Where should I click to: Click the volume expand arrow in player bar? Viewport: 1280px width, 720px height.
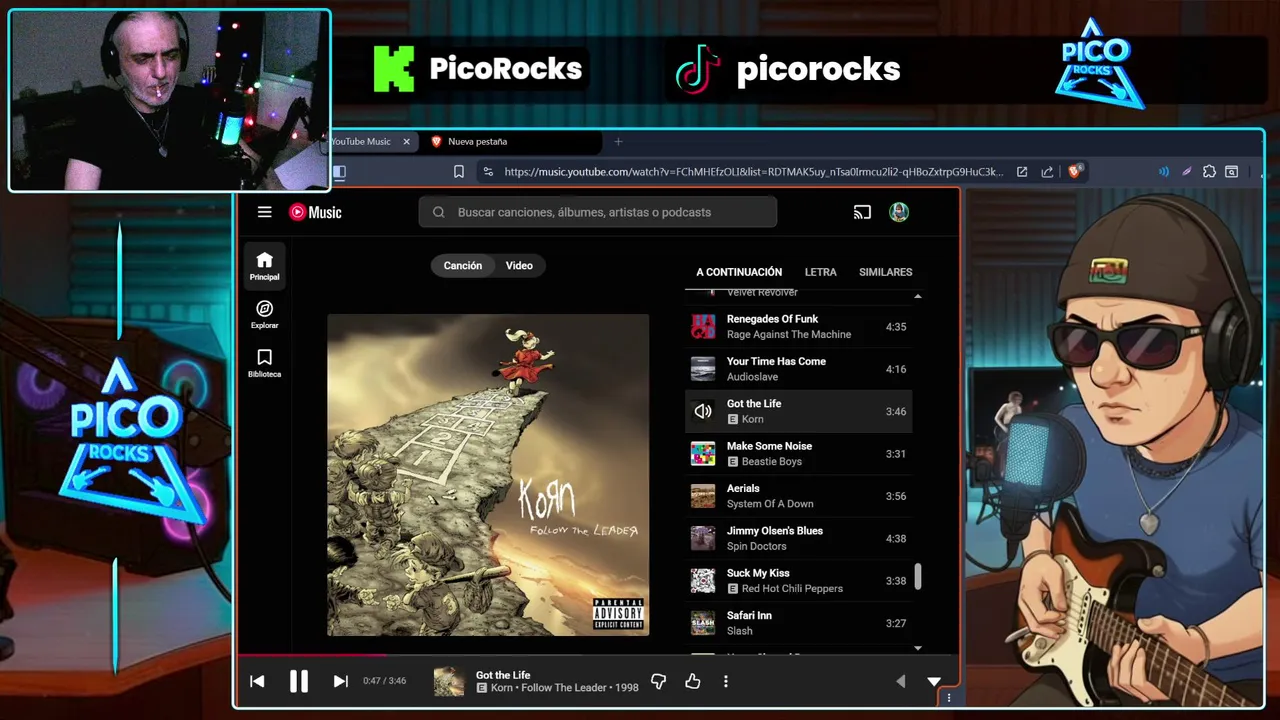[x=900, y=681]
